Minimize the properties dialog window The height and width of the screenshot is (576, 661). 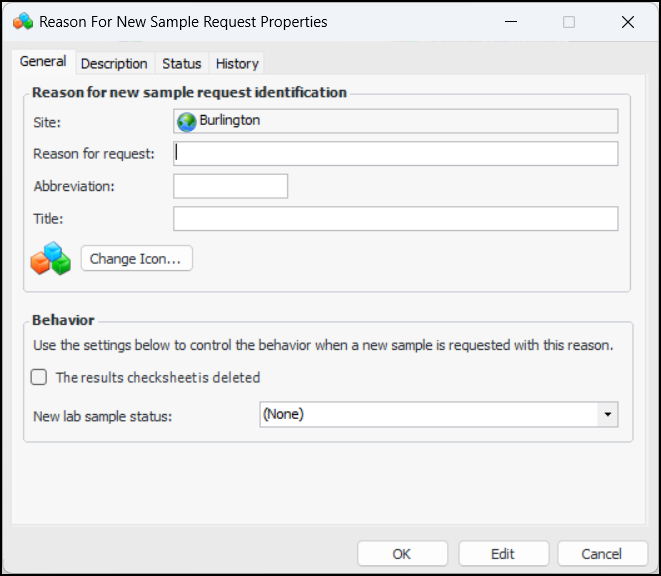(511, 21)
